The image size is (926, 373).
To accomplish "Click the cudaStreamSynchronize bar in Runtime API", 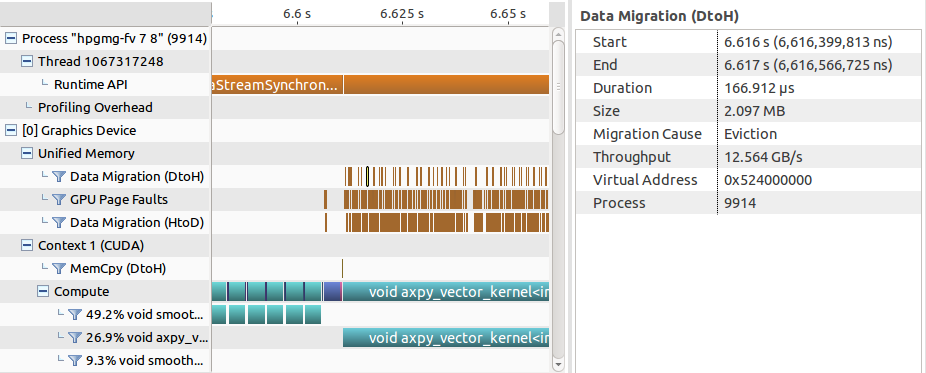I will 277,84.
